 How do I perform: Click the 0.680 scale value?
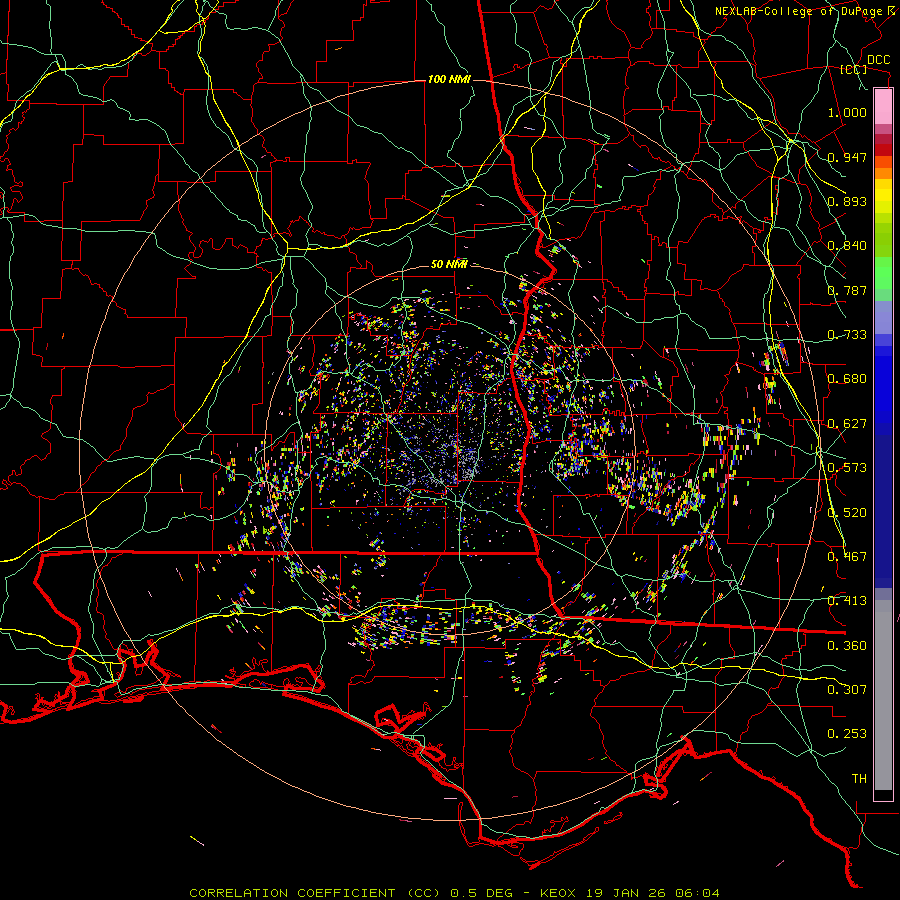tap(847, 379)
